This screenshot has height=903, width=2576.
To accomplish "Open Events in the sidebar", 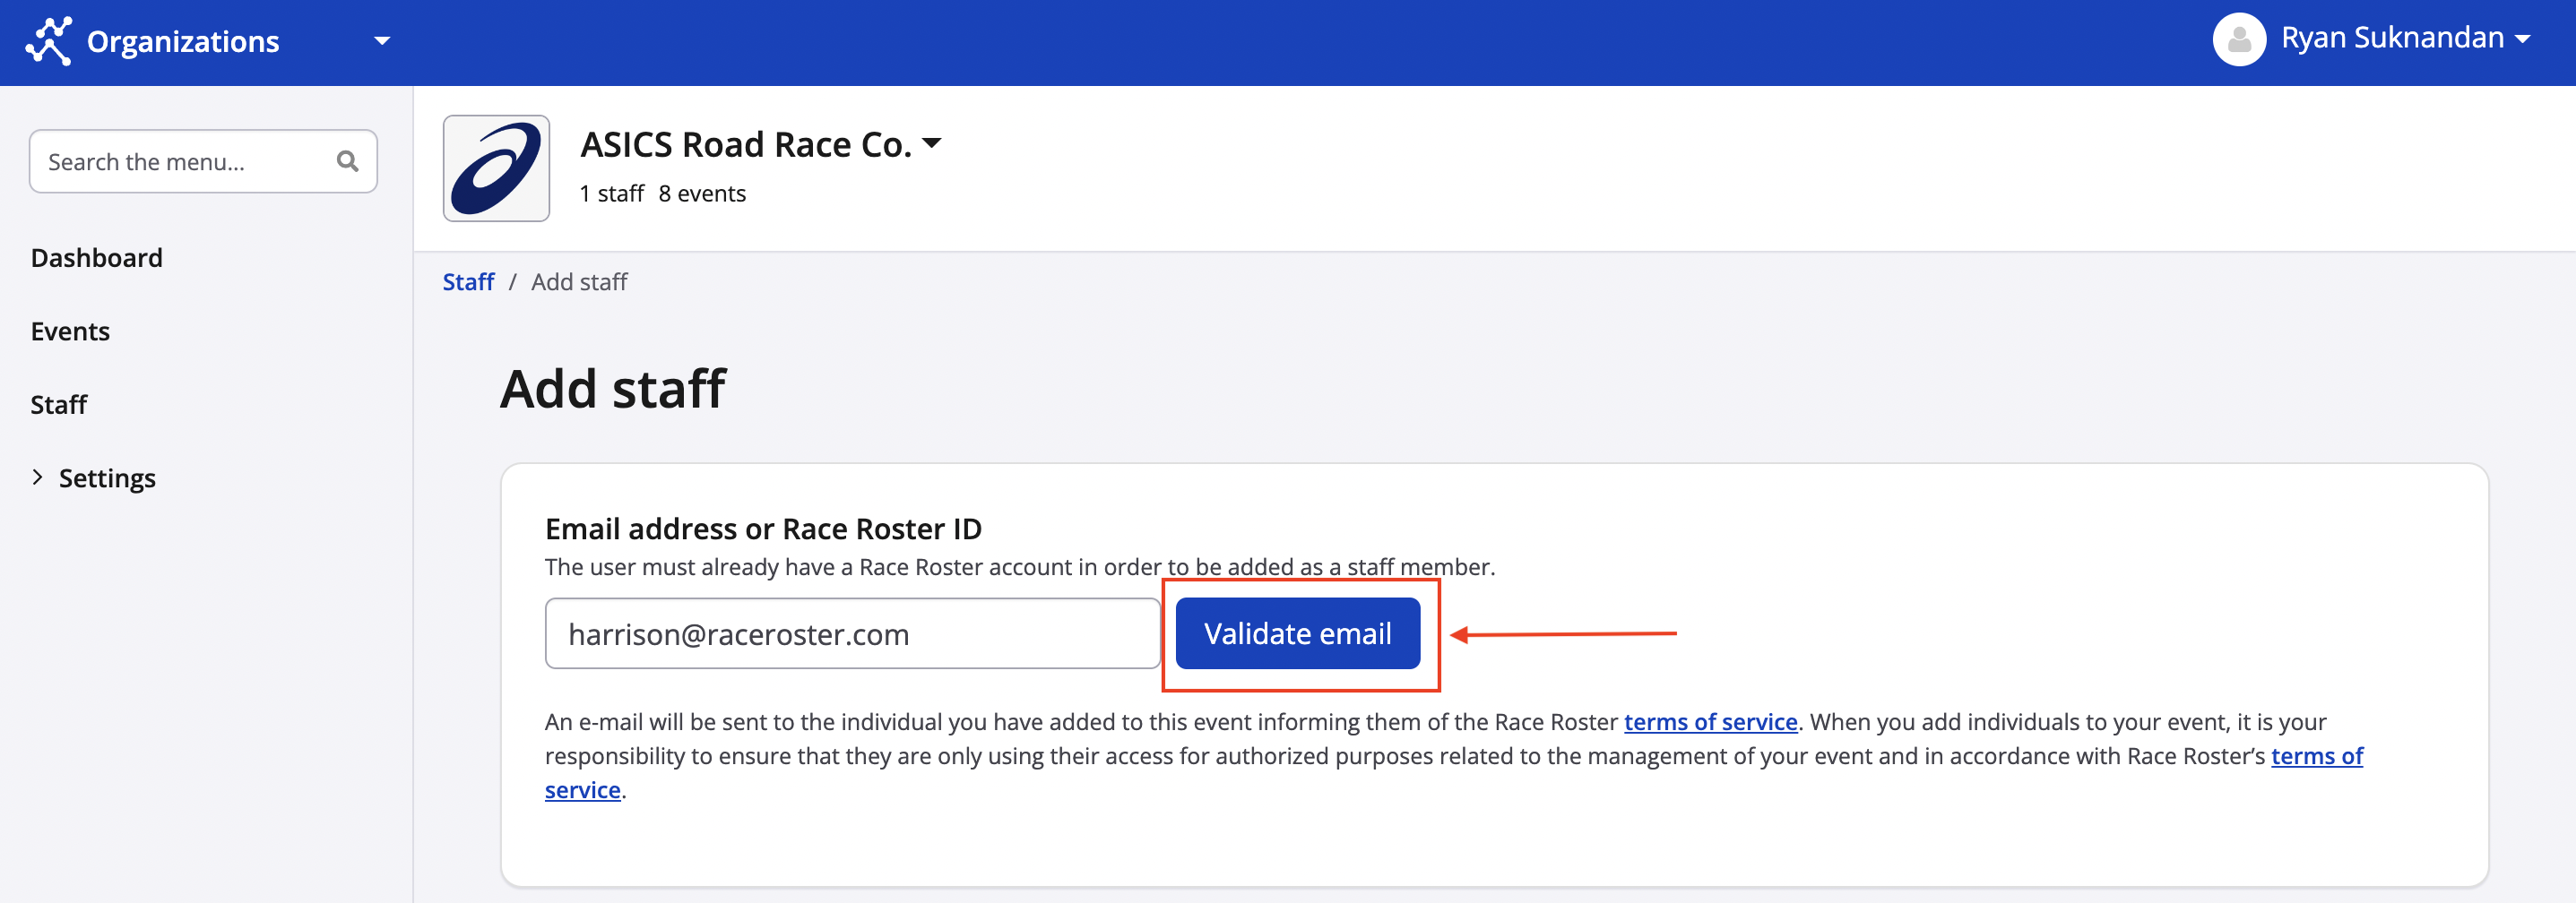I will [70, 331].
